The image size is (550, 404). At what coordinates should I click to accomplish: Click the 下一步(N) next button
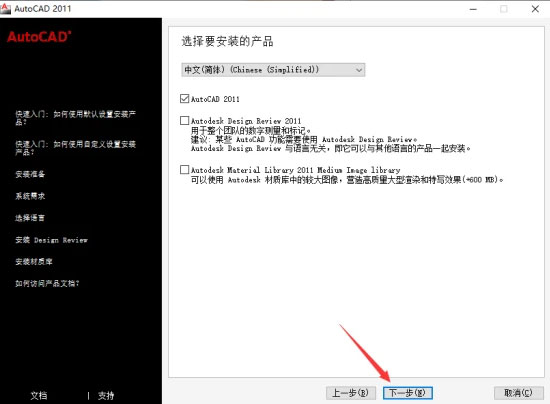[x=408, y=393]
